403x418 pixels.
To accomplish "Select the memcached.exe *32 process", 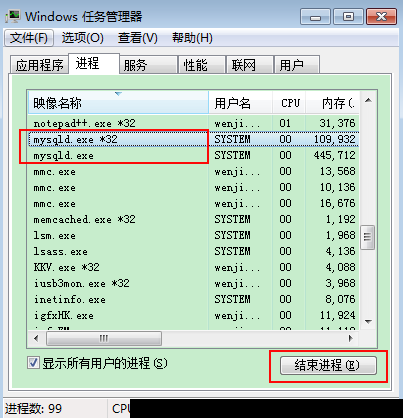I will tap(193, 219).
